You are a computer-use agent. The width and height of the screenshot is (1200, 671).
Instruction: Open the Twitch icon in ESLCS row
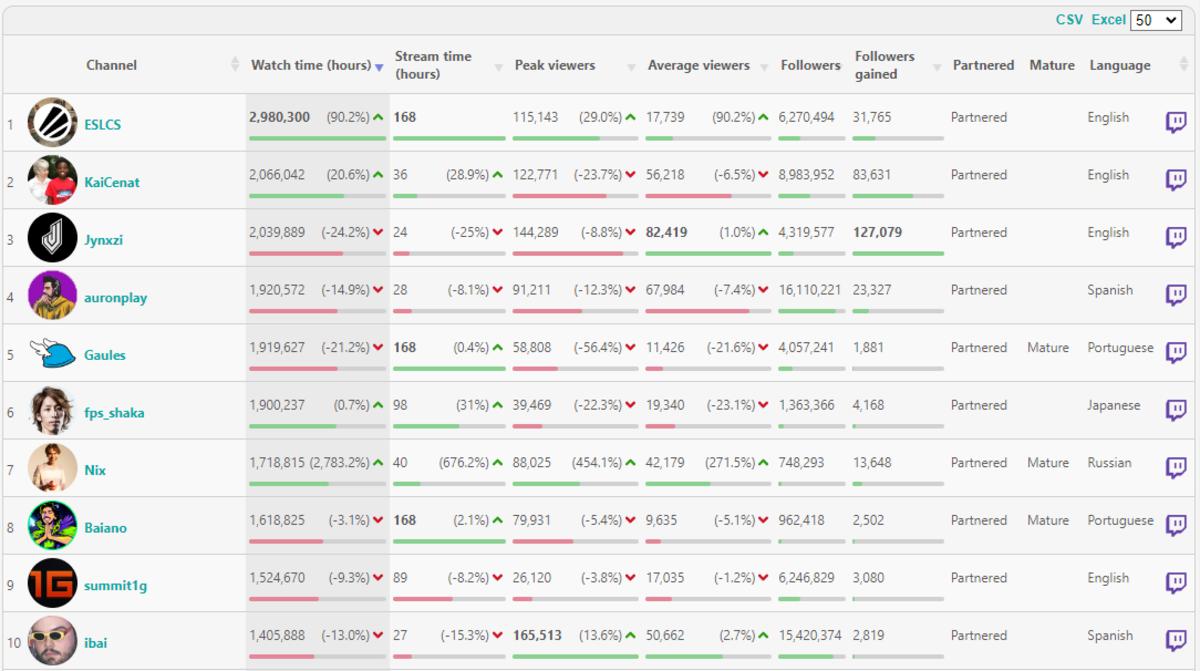coord(1176,123)
